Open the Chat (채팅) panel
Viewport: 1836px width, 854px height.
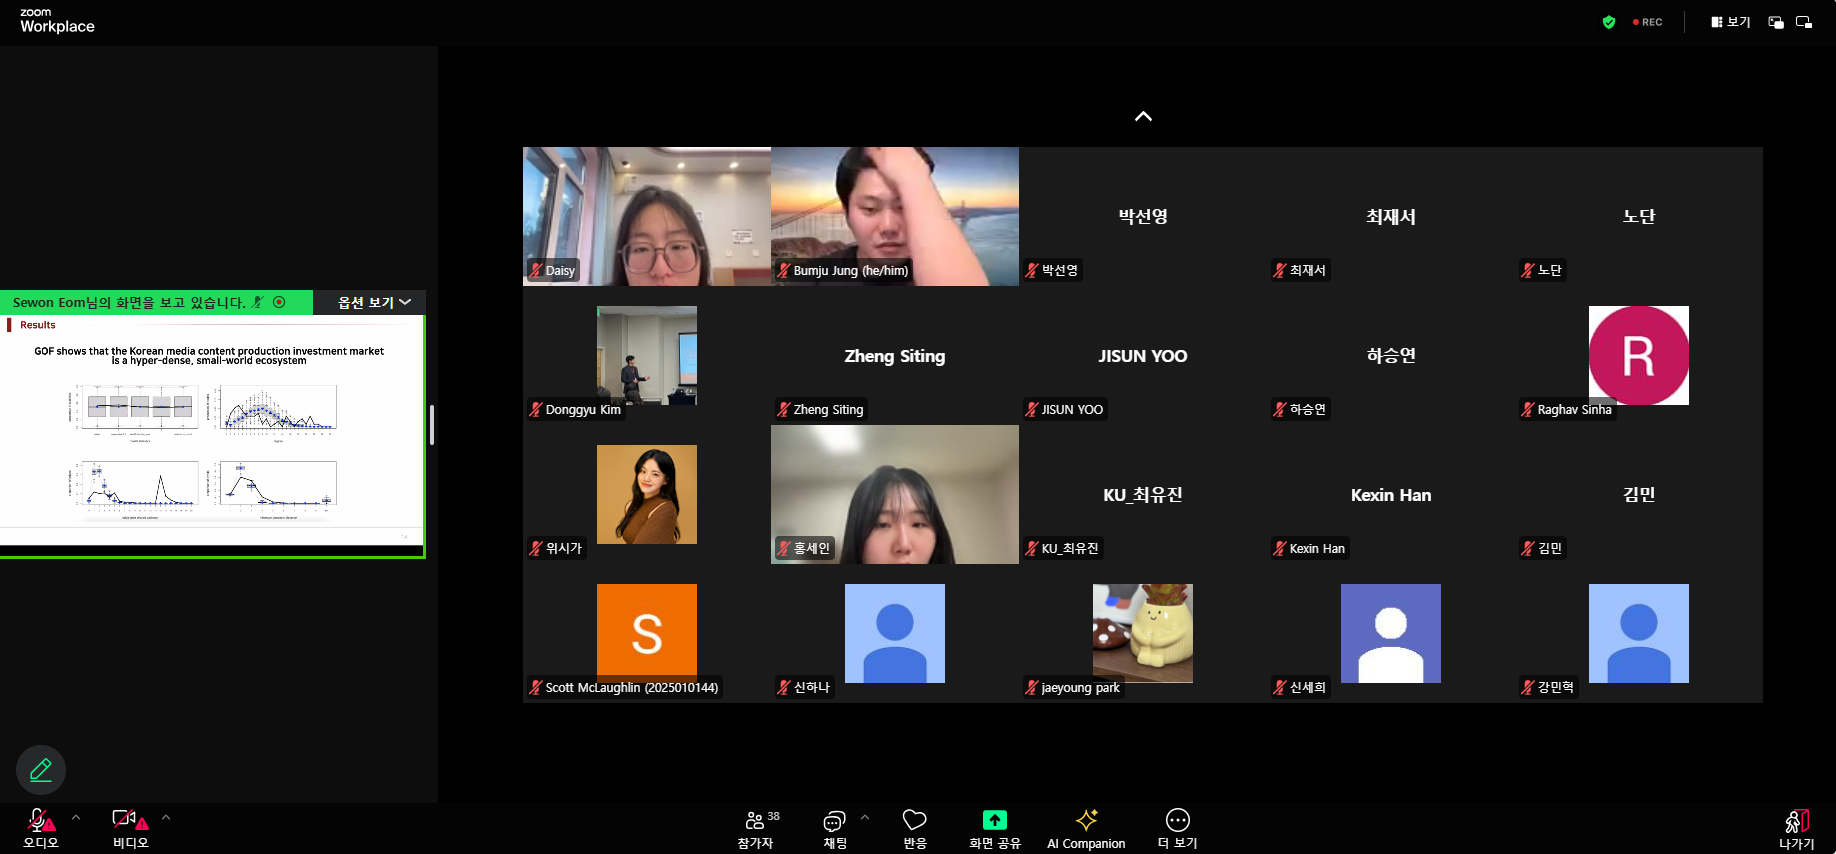pyautogui.click(x=834, y=828)
